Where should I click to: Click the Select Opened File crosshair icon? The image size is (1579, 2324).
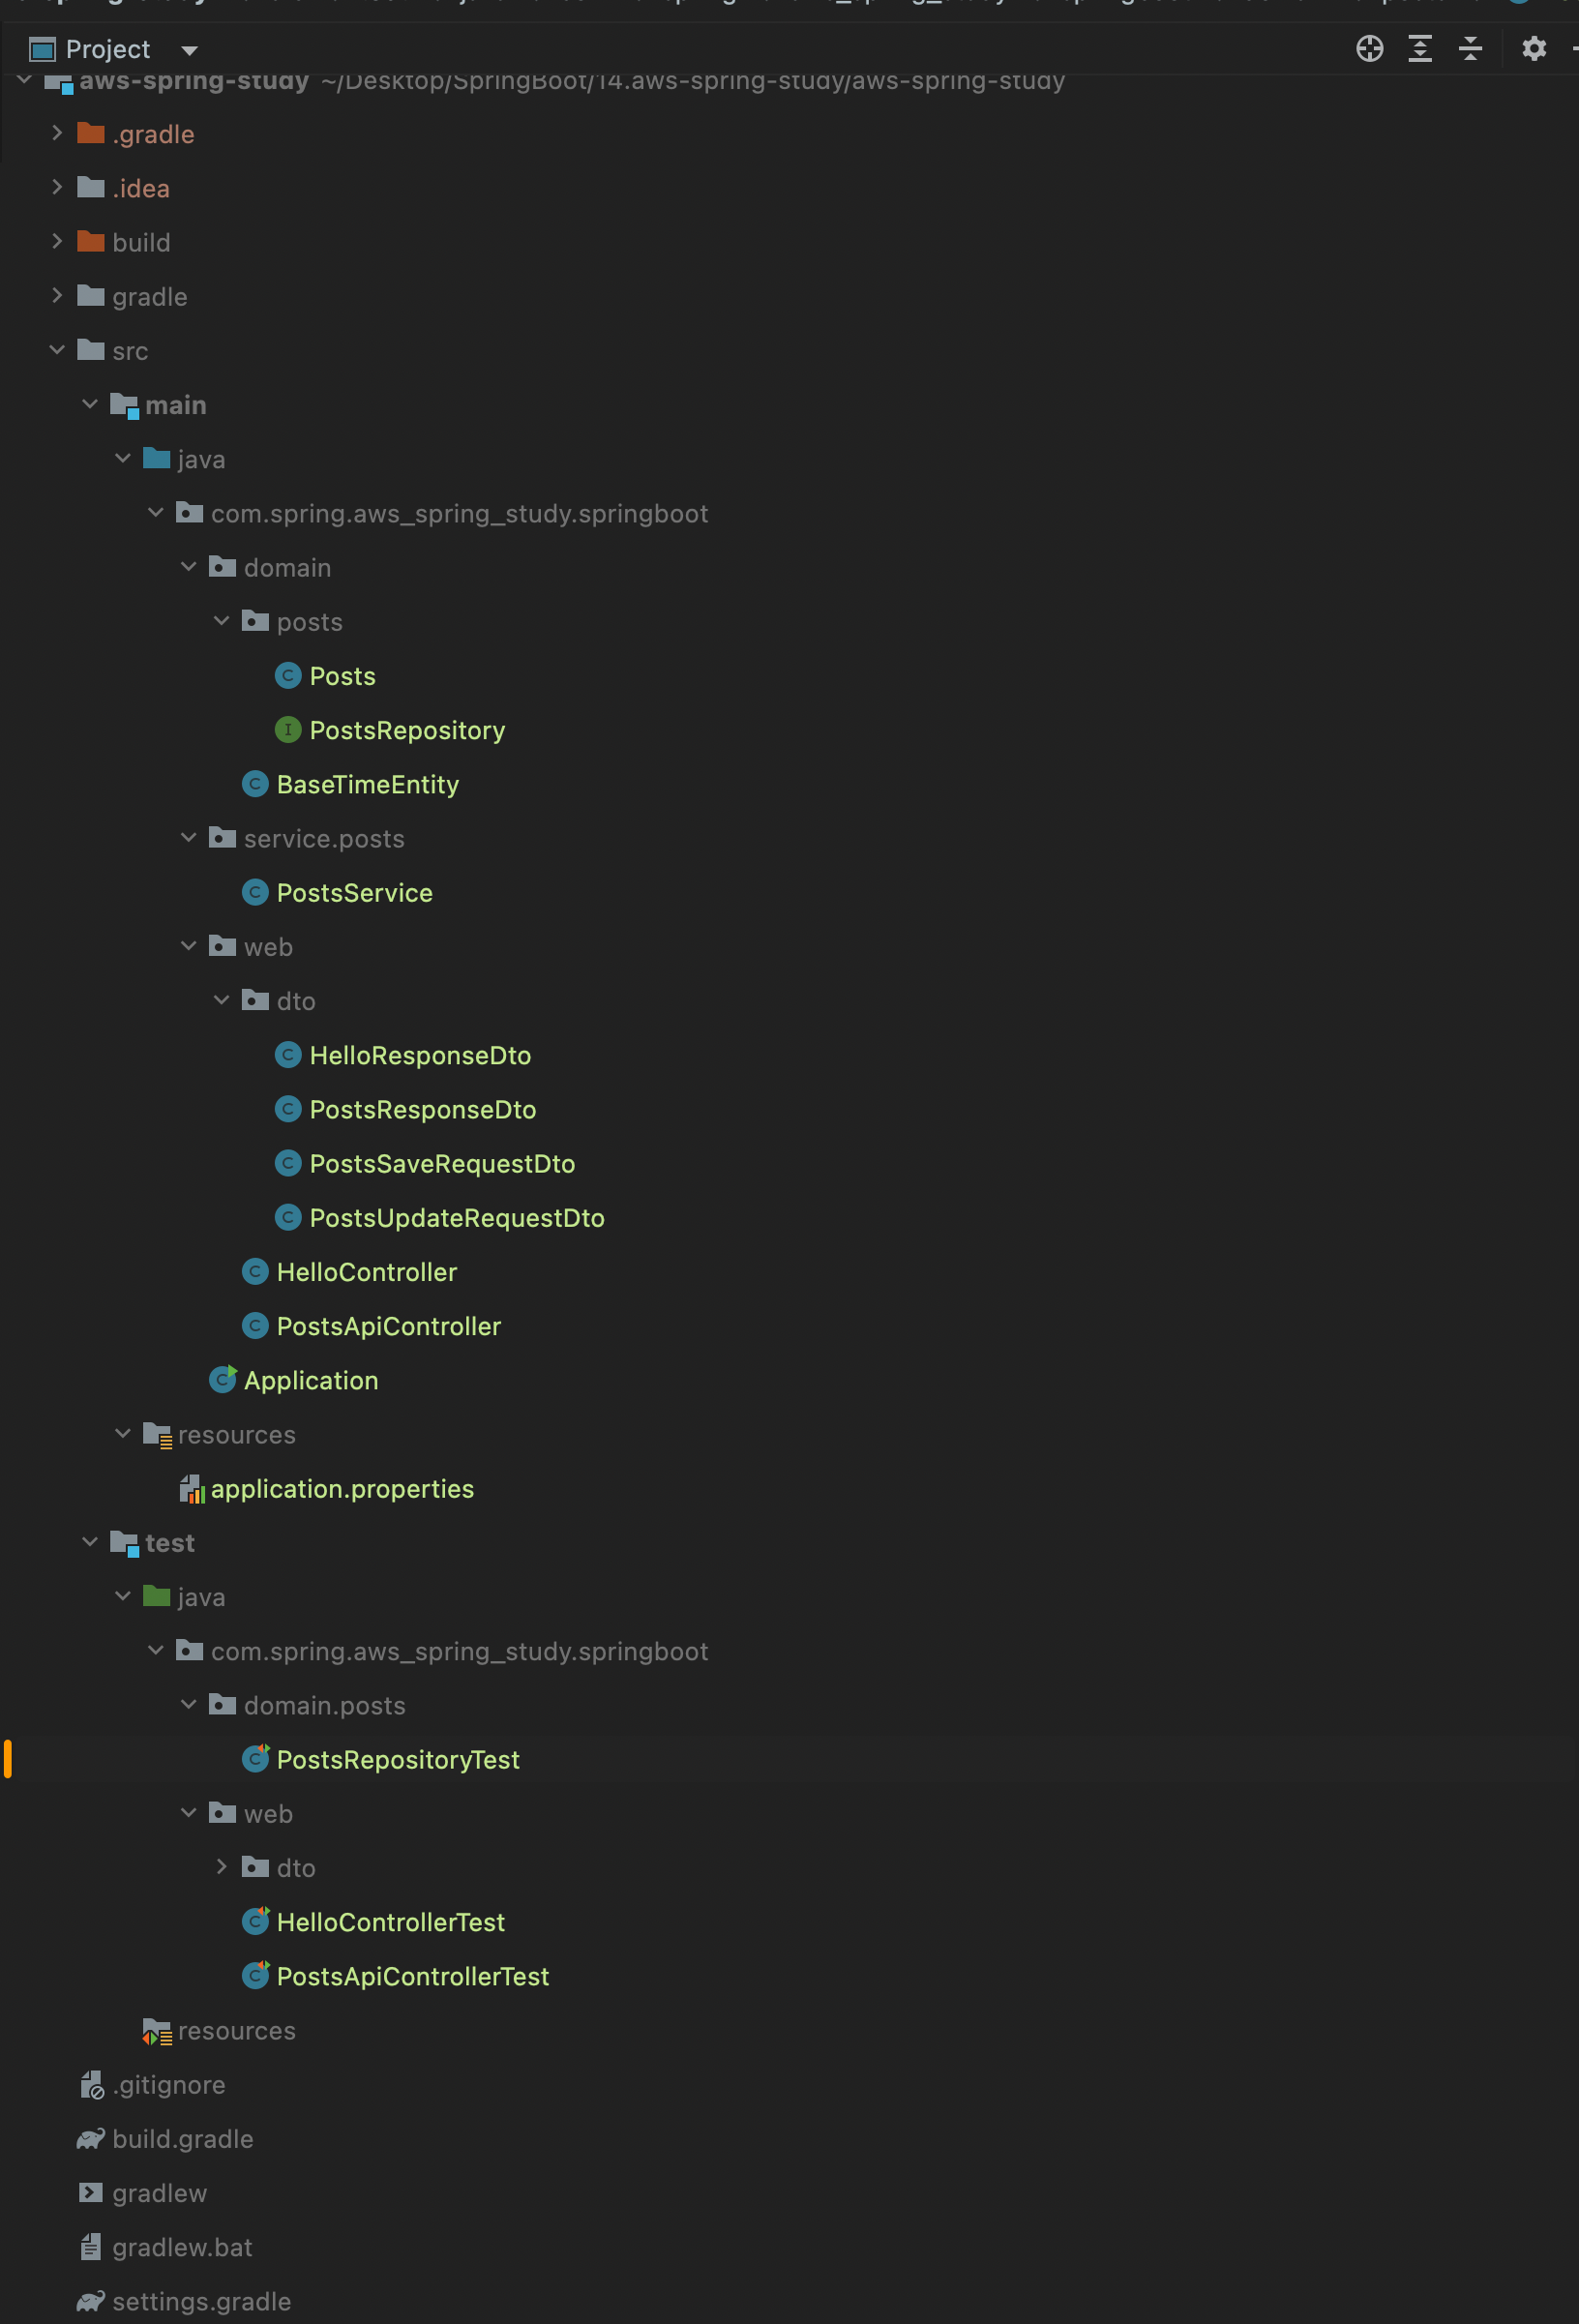point(1369,48)
